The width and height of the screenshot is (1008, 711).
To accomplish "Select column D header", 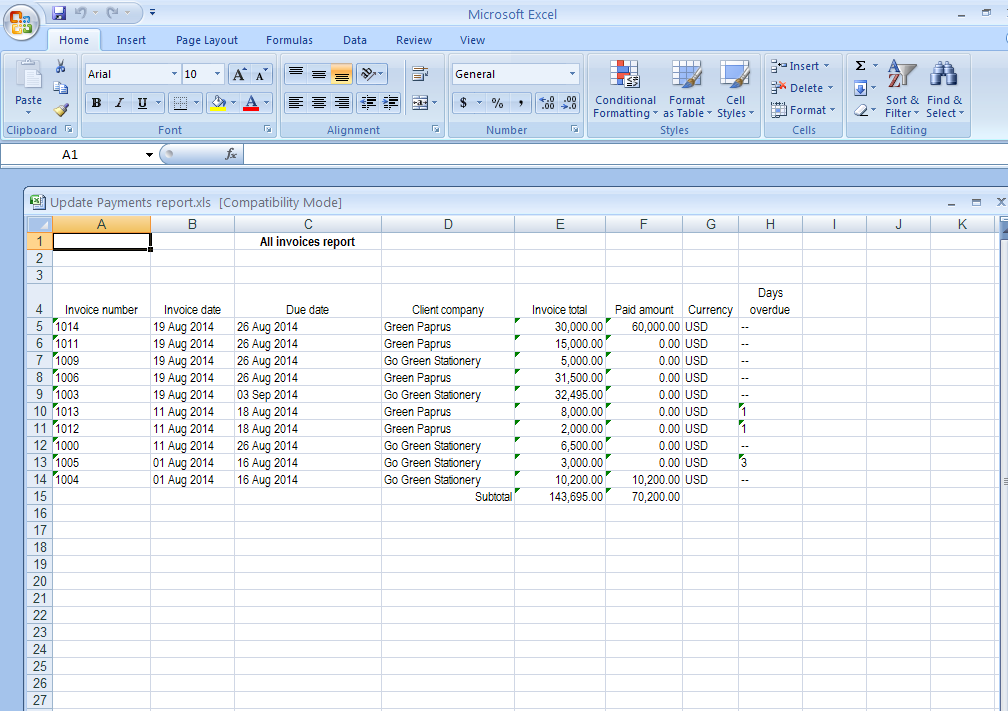I will coord(448,224).
